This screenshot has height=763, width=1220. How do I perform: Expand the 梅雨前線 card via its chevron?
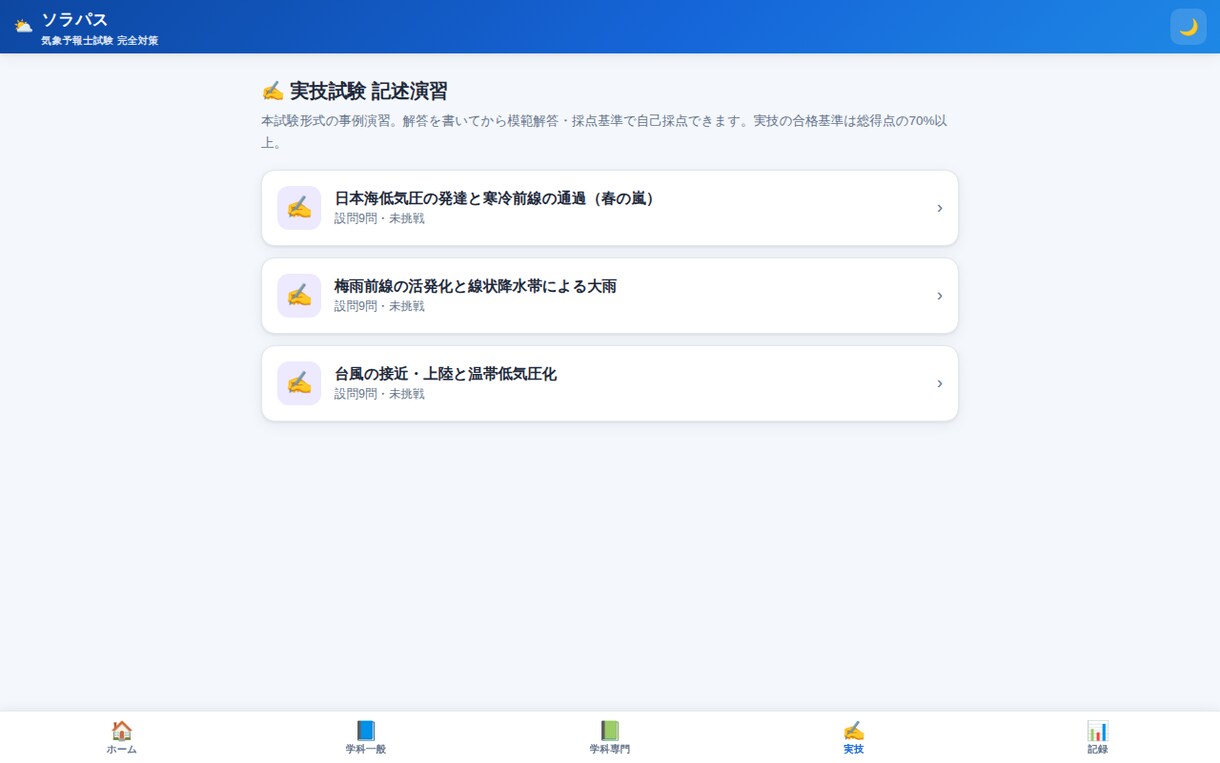(939, 296)
